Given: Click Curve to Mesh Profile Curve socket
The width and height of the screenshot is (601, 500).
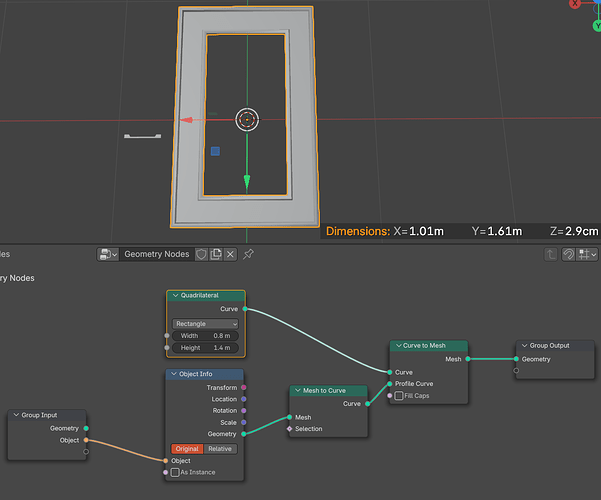Looking at the screenshot, I should (x=390, y=383).
